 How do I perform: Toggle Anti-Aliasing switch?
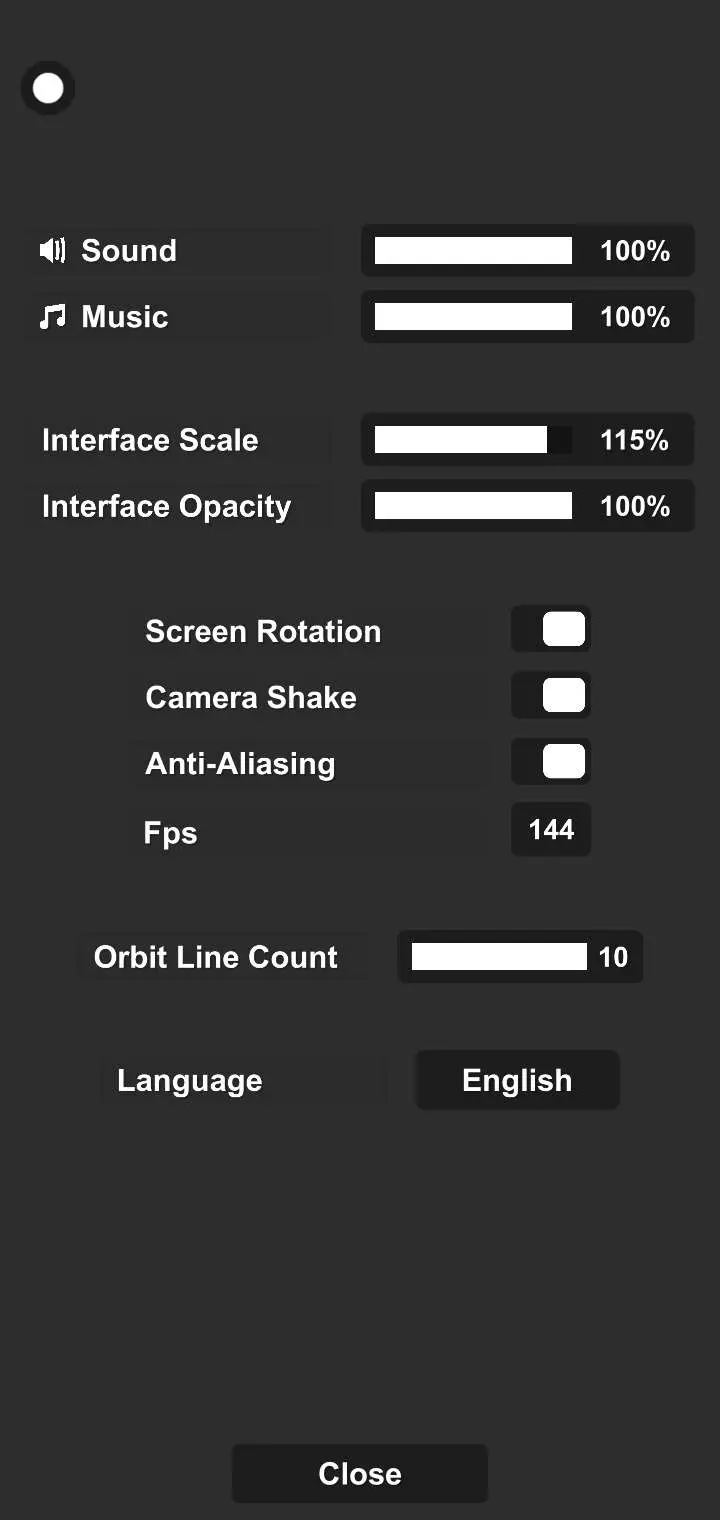[x=551, y=762]
